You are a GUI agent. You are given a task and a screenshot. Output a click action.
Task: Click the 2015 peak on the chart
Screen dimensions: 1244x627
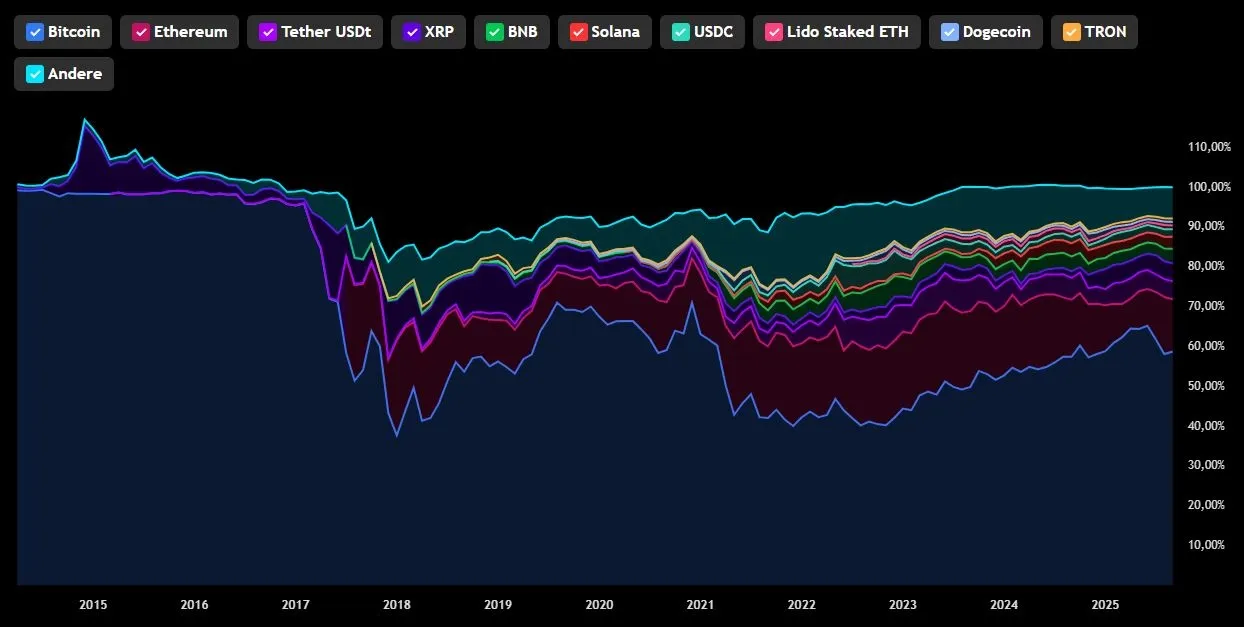pyautogui.click(x=84, y=120)
